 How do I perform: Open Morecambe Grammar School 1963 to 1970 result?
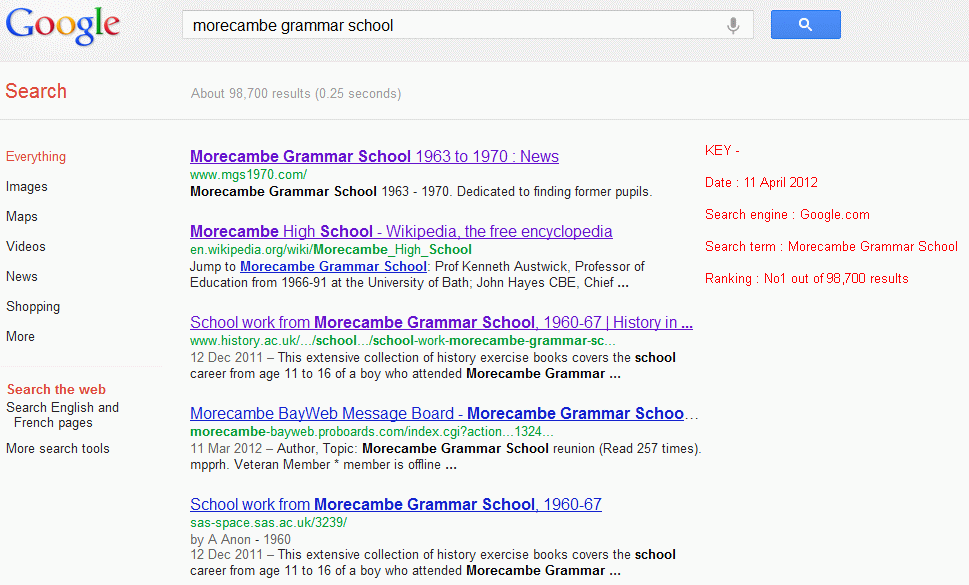pyautogui.click(x=374, y=157)
